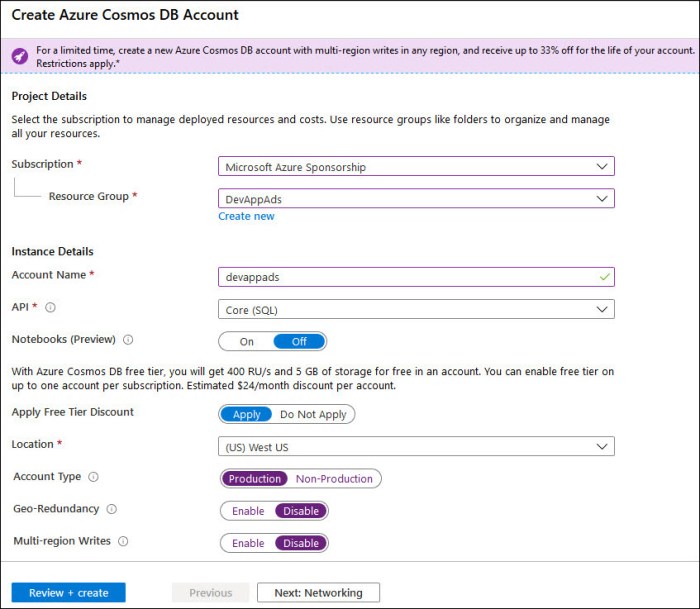Screen dimensions: 700x609
Task: Click the Subscription field label
Action: click(x=42, y=164)
